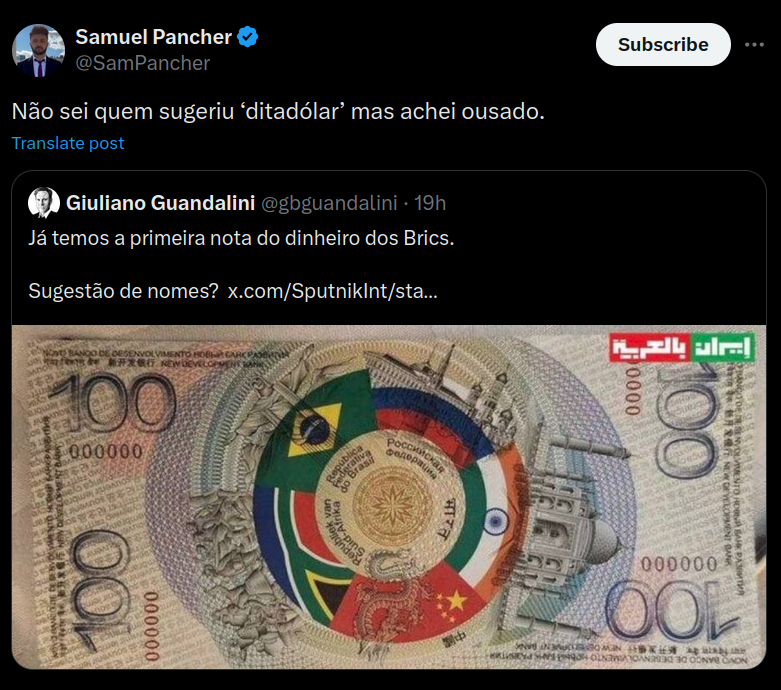This screenshot has width=781, height=690.
Task: Open the 19h timestamp of quoted post
Action: (x=430, y=203)
